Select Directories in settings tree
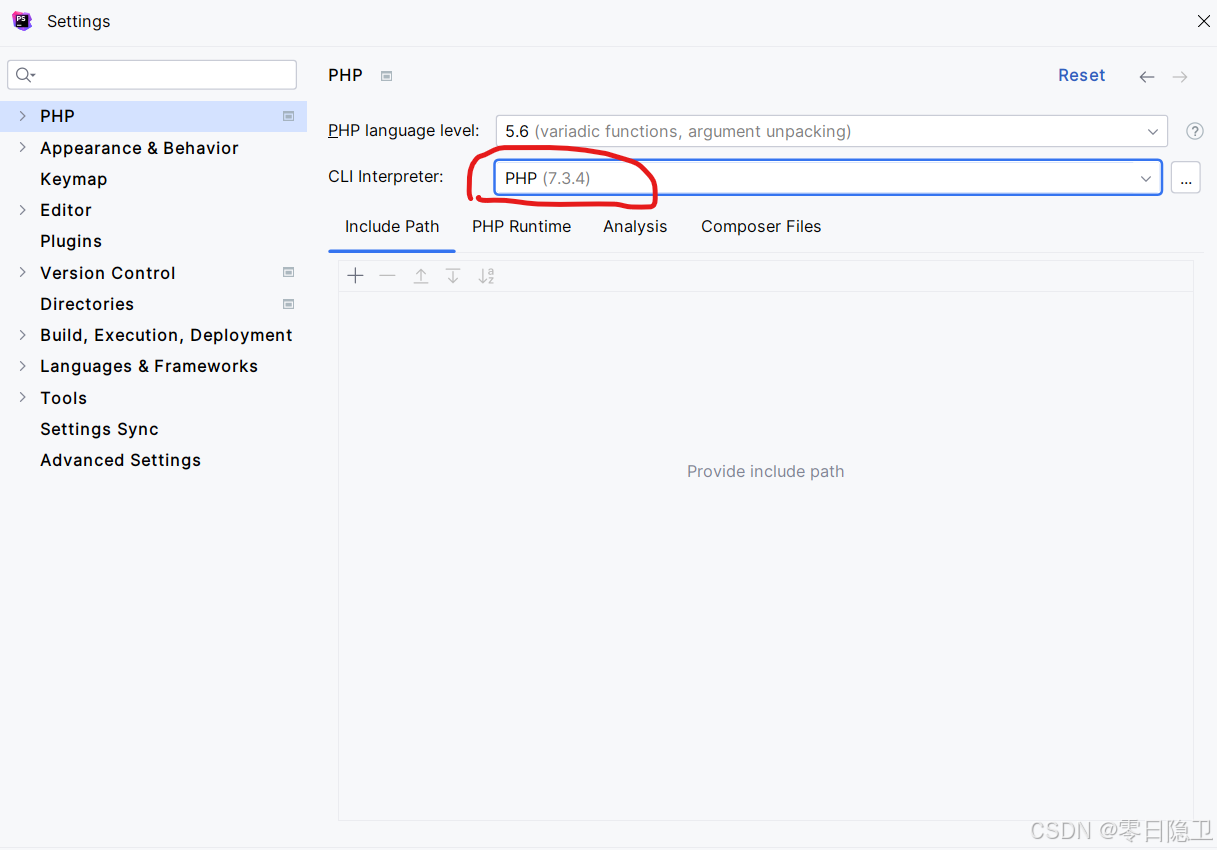1217x850 pixels. click(x=87, y=304)
